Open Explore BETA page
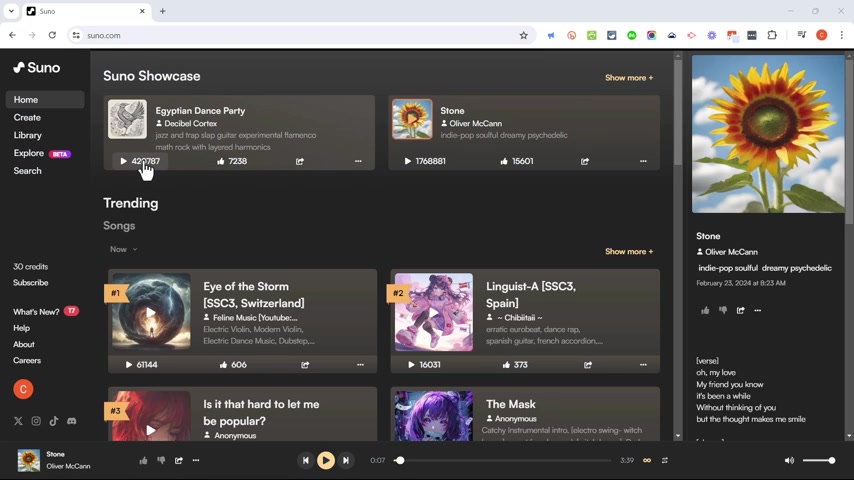The image size is (854, 480). (42, 153)
